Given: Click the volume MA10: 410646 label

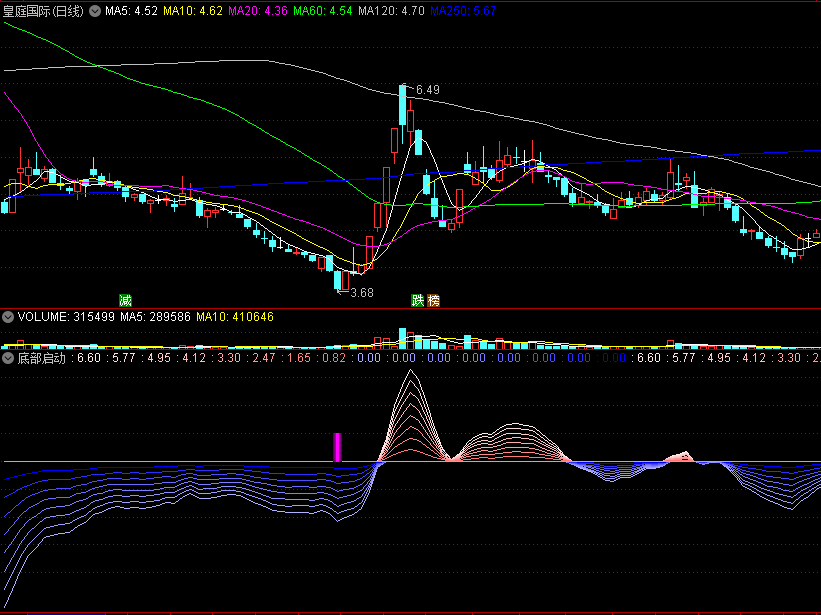Looking at the screenshot, I should [235, 317].
